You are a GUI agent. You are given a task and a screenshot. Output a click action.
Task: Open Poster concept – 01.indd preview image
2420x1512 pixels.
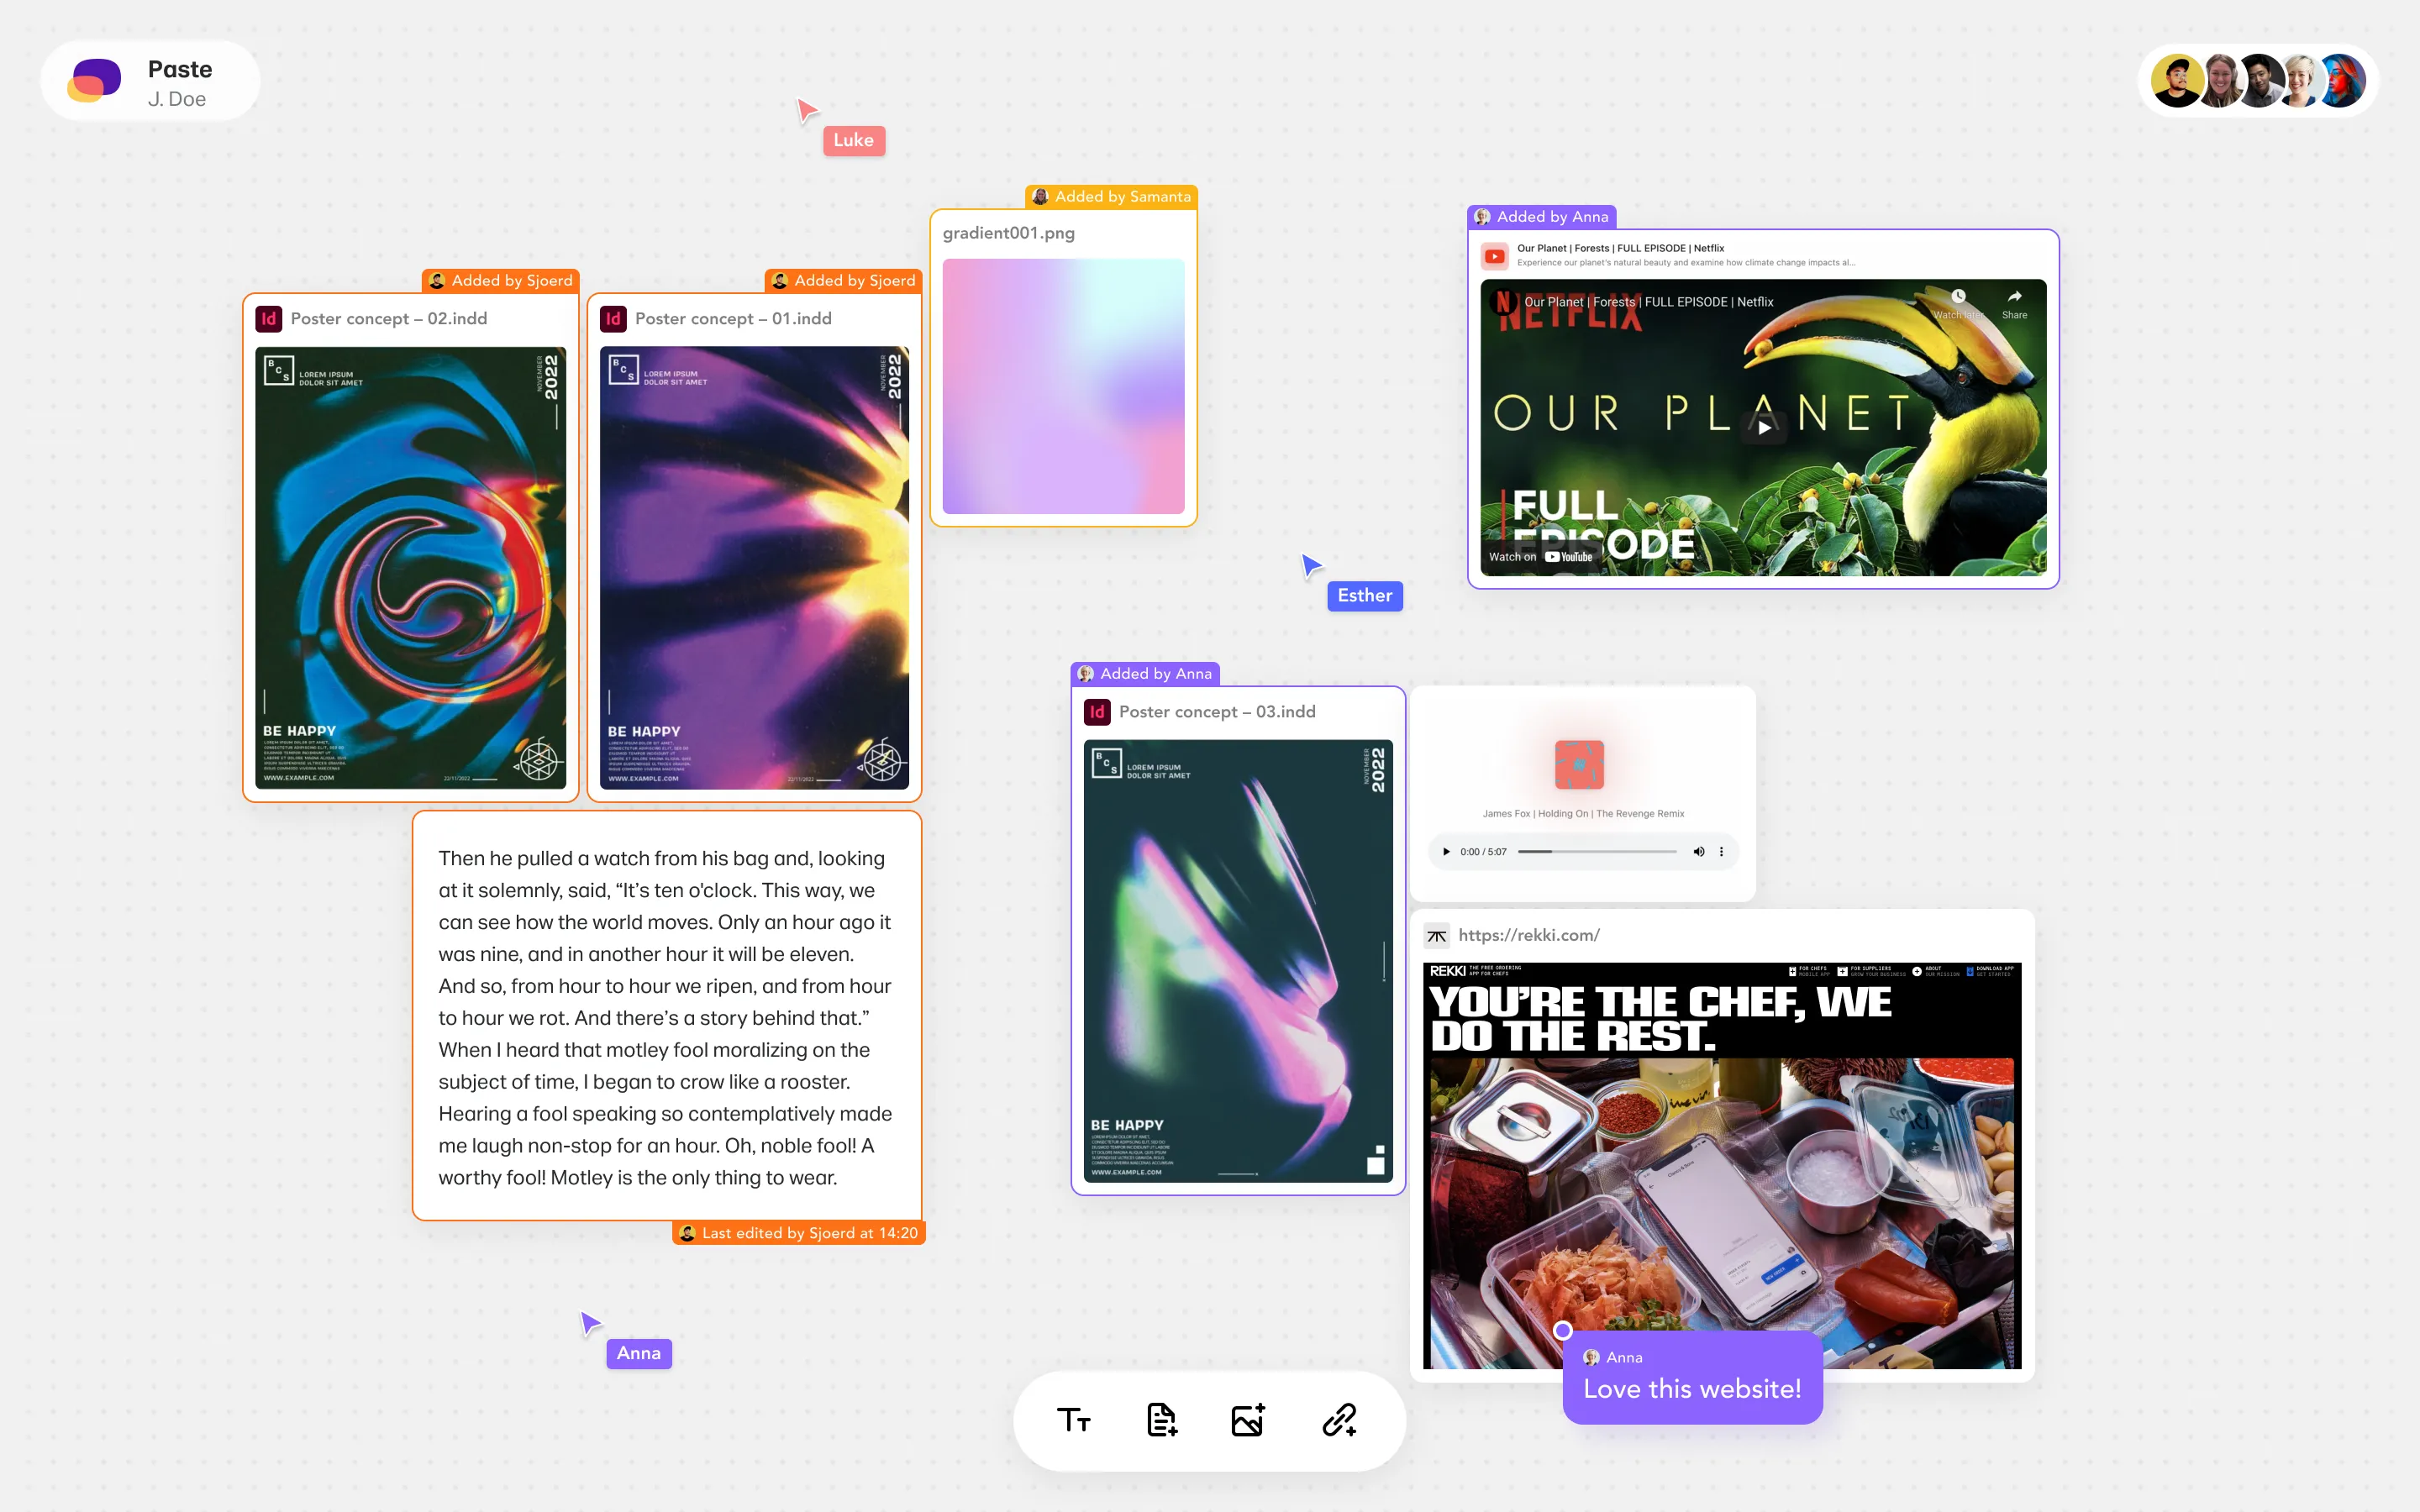[754, 568]
